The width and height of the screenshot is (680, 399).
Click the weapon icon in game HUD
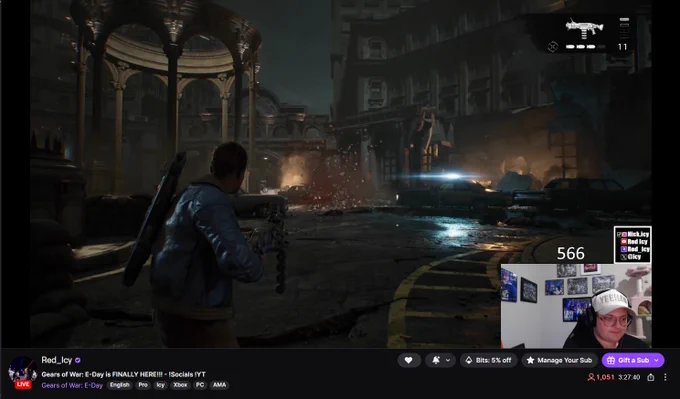584,29
